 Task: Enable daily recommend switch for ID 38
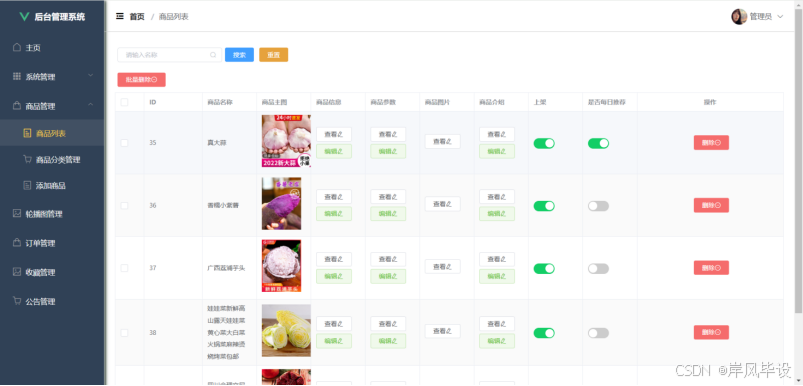tap(598, 333)
